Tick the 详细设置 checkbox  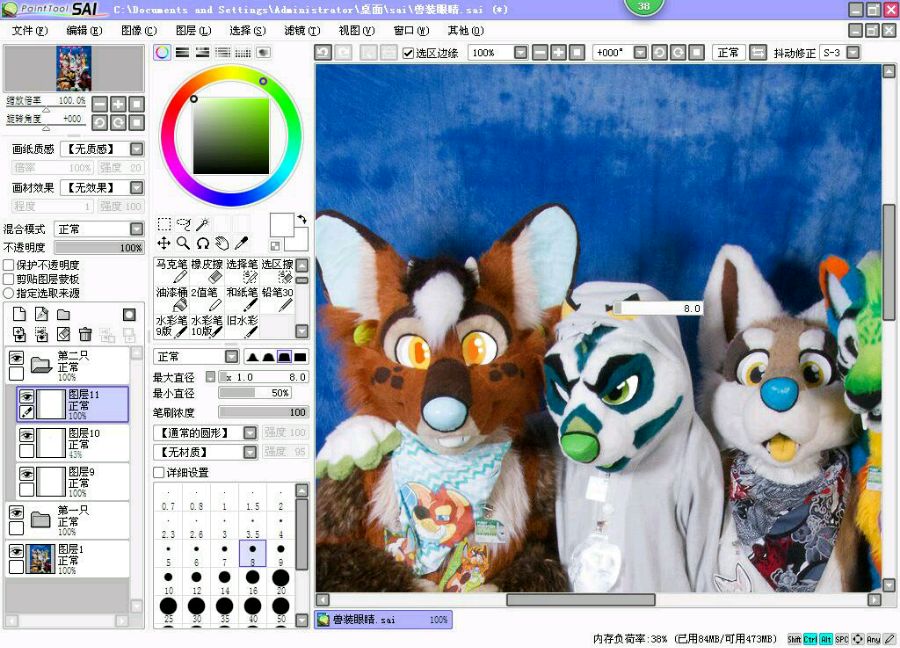[159, 472]
